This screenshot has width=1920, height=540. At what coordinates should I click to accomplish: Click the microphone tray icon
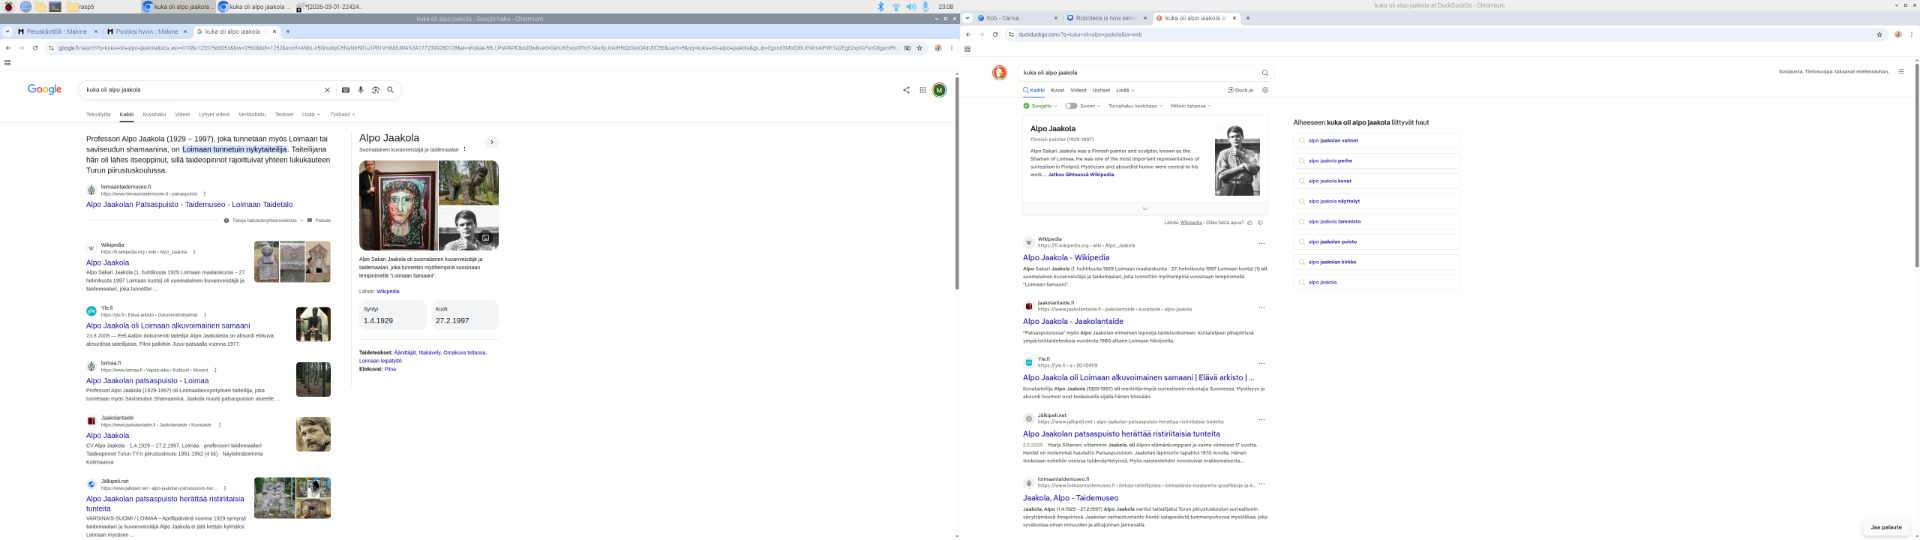tap(925, 6)
